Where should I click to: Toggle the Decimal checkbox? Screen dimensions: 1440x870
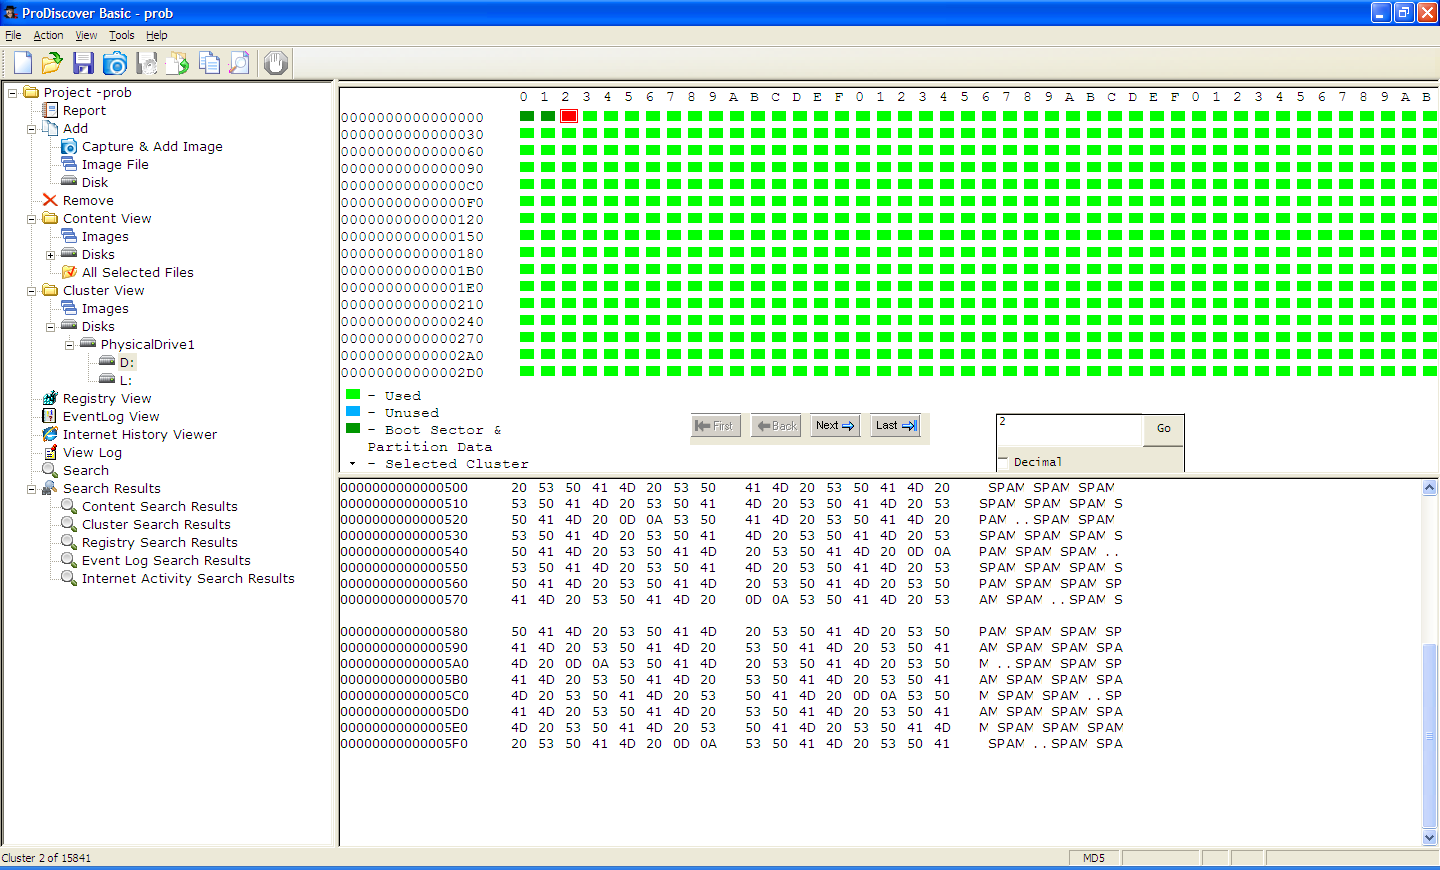coord(1003,461)
